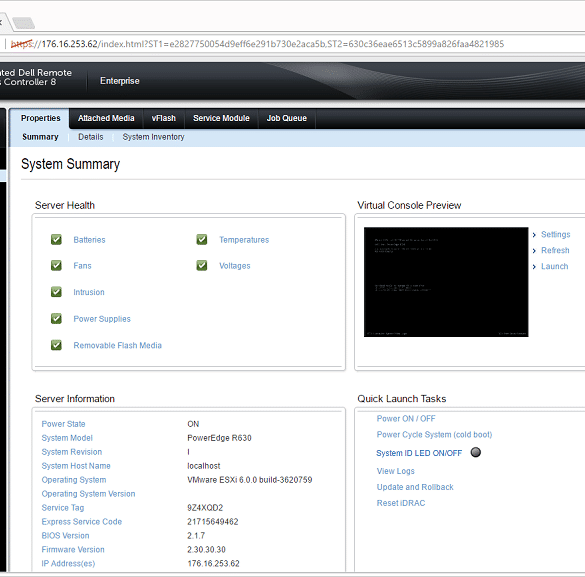Click the IP address value 176.16.253.62
Screen dimensions: 585x577
(213, 564)
